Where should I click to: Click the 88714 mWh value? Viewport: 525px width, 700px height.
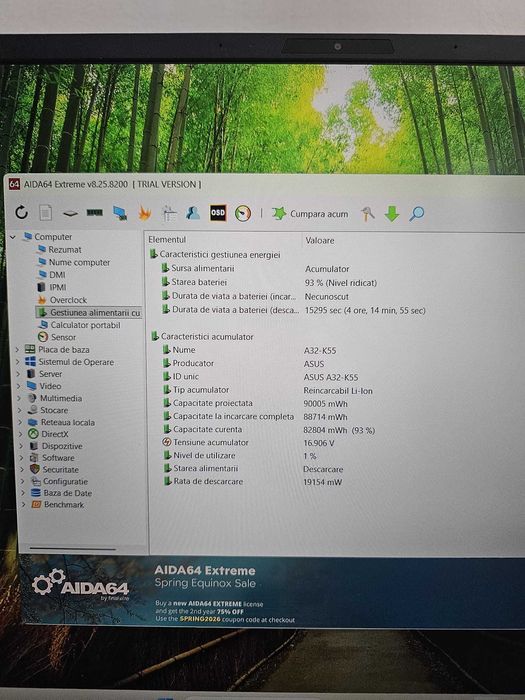click(x=325, y=417)
